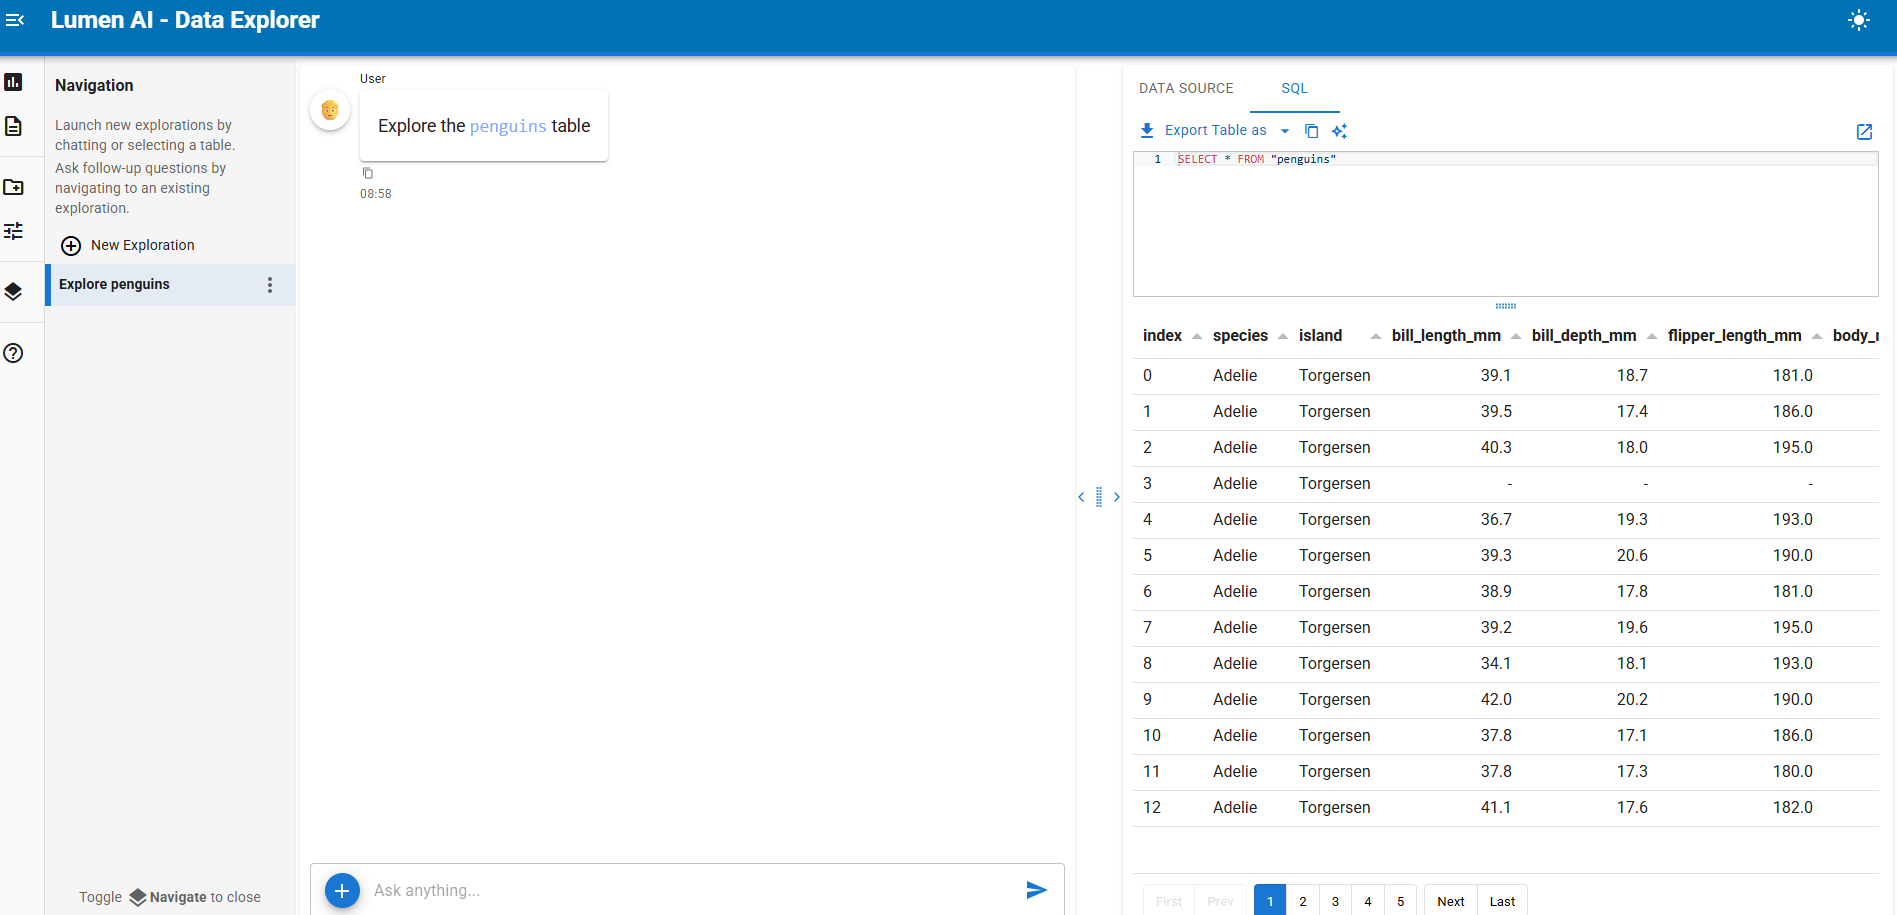Go to the Next table page
Image resolution: width=1897 pixels, height=915 pixels.
pyautogui.click(x=1450, y=901)
